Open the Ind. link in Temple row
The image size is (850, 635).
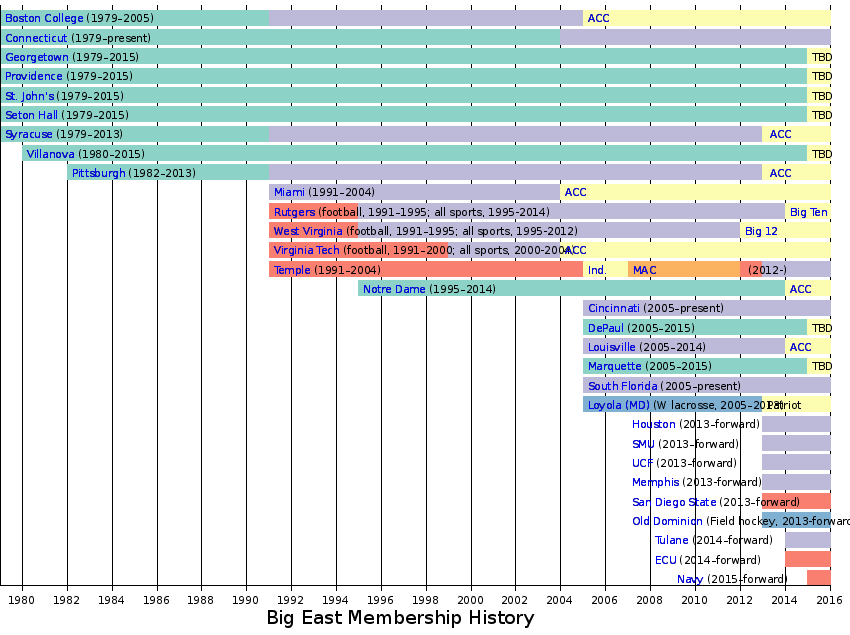pos(597,270)
